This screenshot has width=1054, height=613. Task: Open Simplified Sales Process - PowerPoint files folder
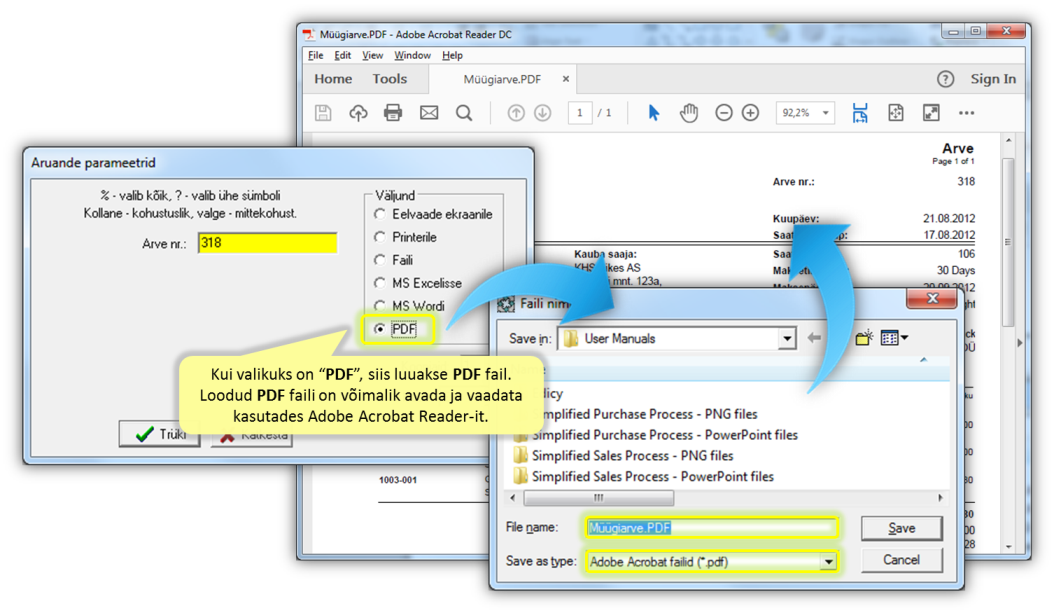click(x=652, y=477)
